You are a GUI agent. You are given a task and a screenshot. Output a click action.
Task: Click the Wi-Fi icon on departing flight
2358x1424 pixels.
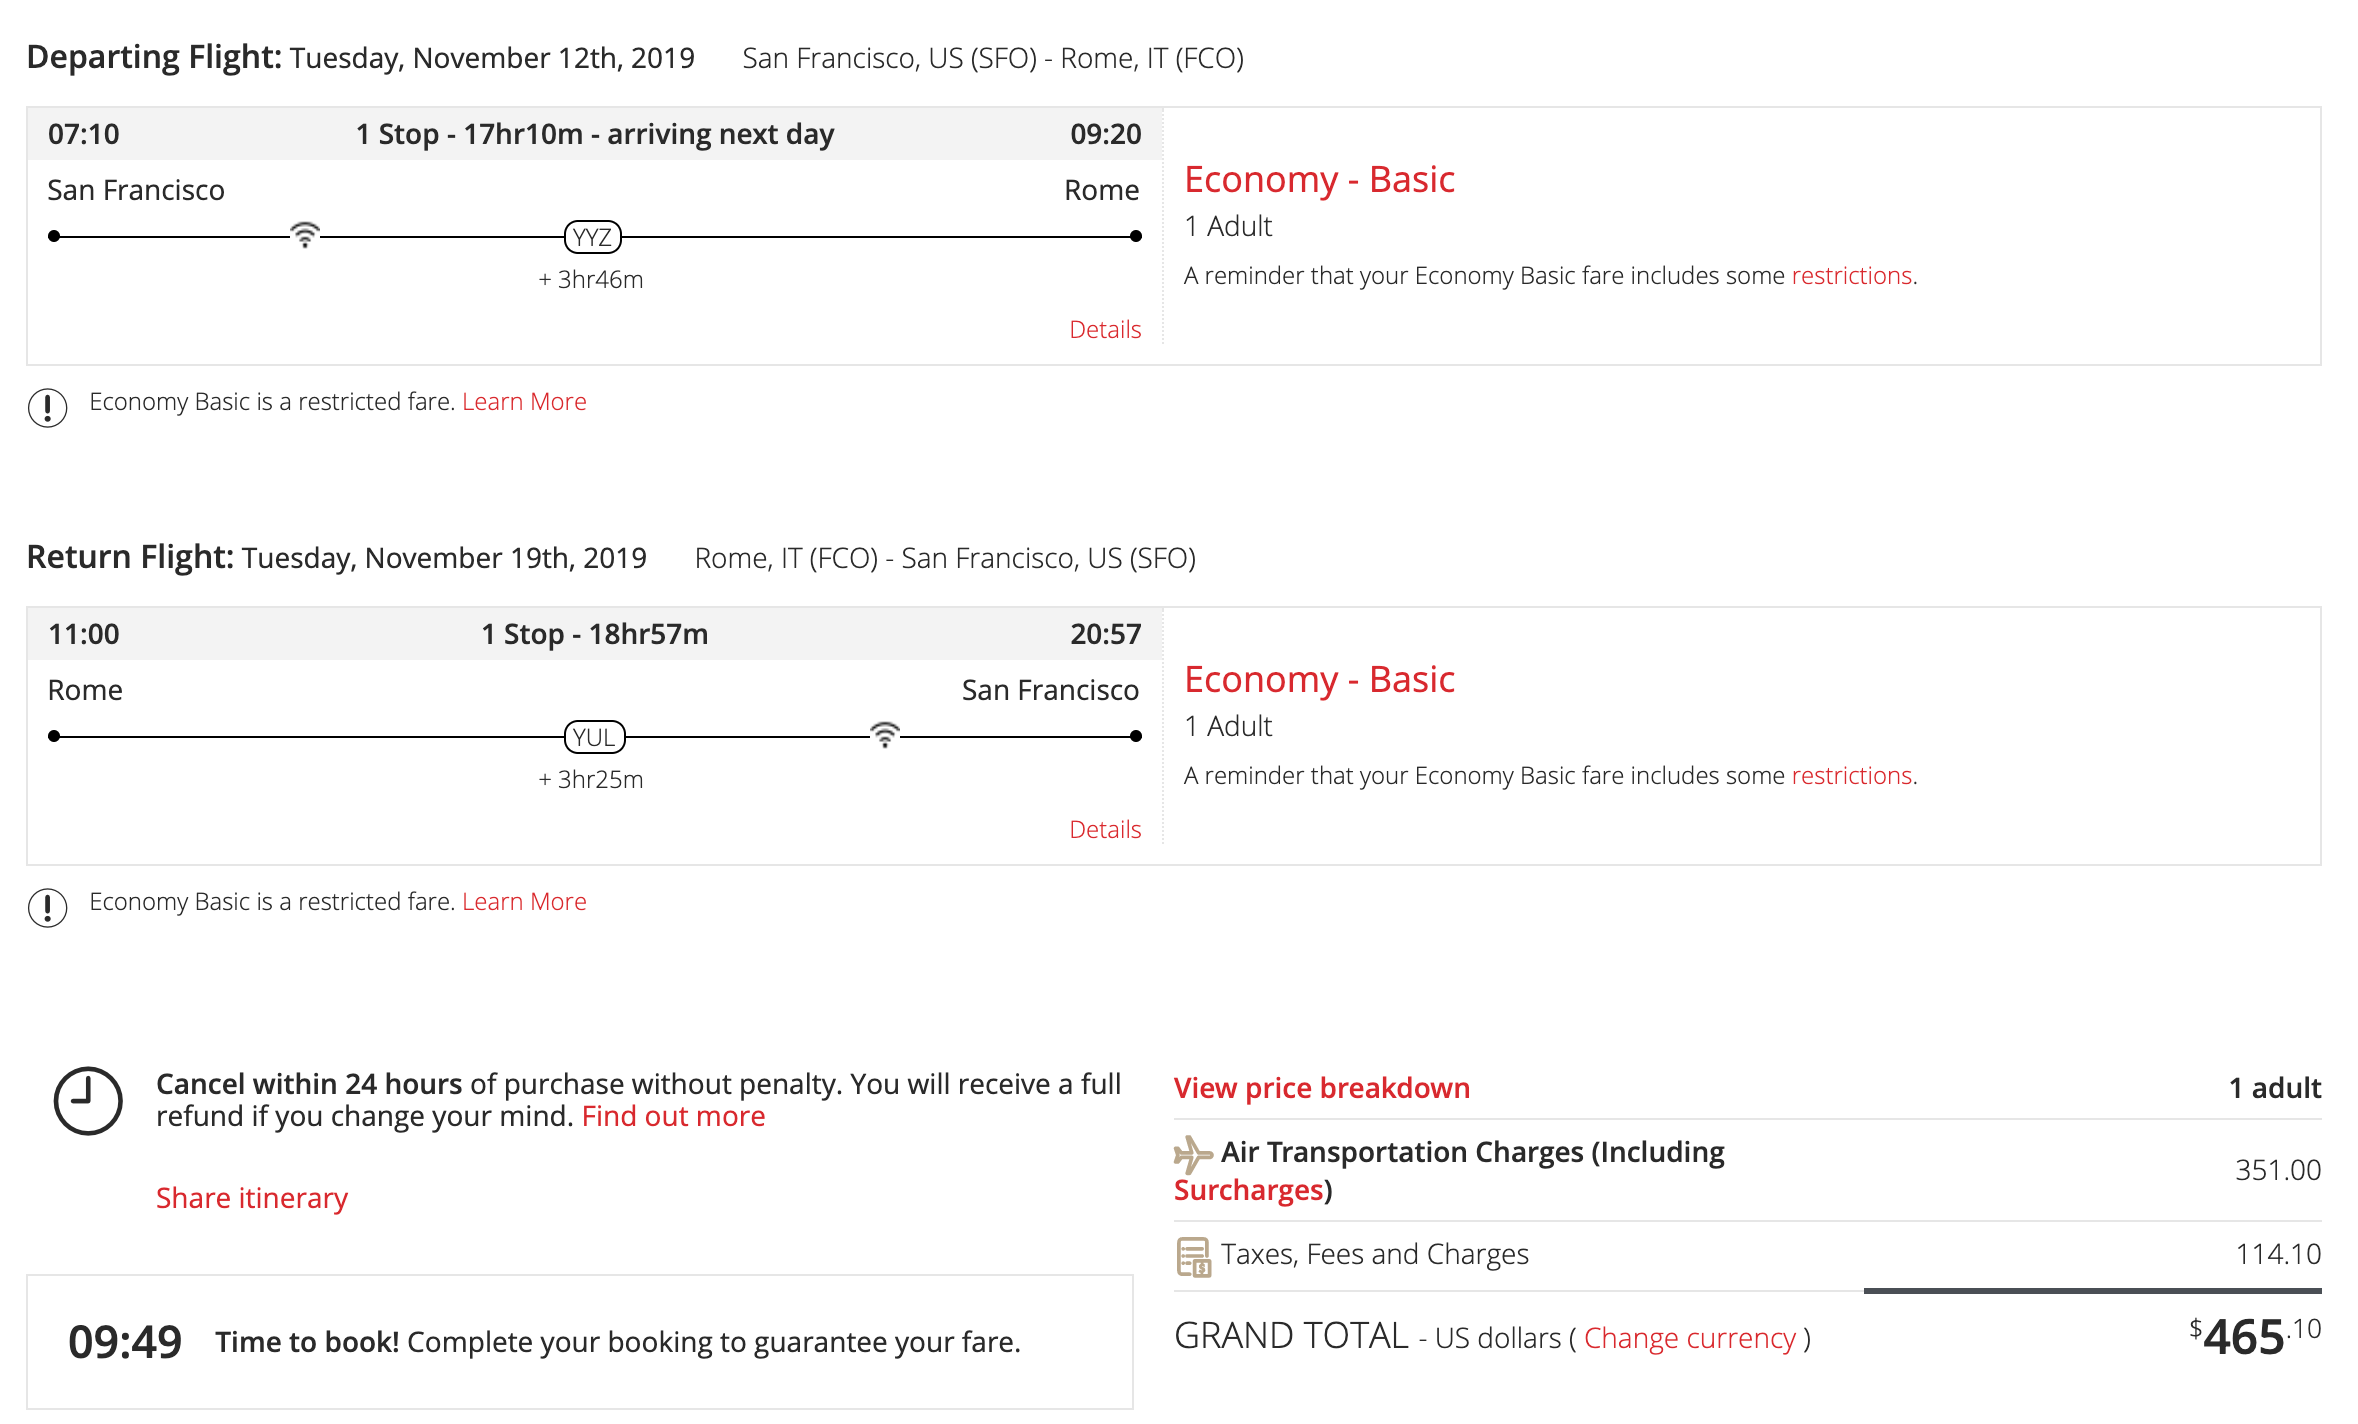pyautogui.click(x=305, y=236)
